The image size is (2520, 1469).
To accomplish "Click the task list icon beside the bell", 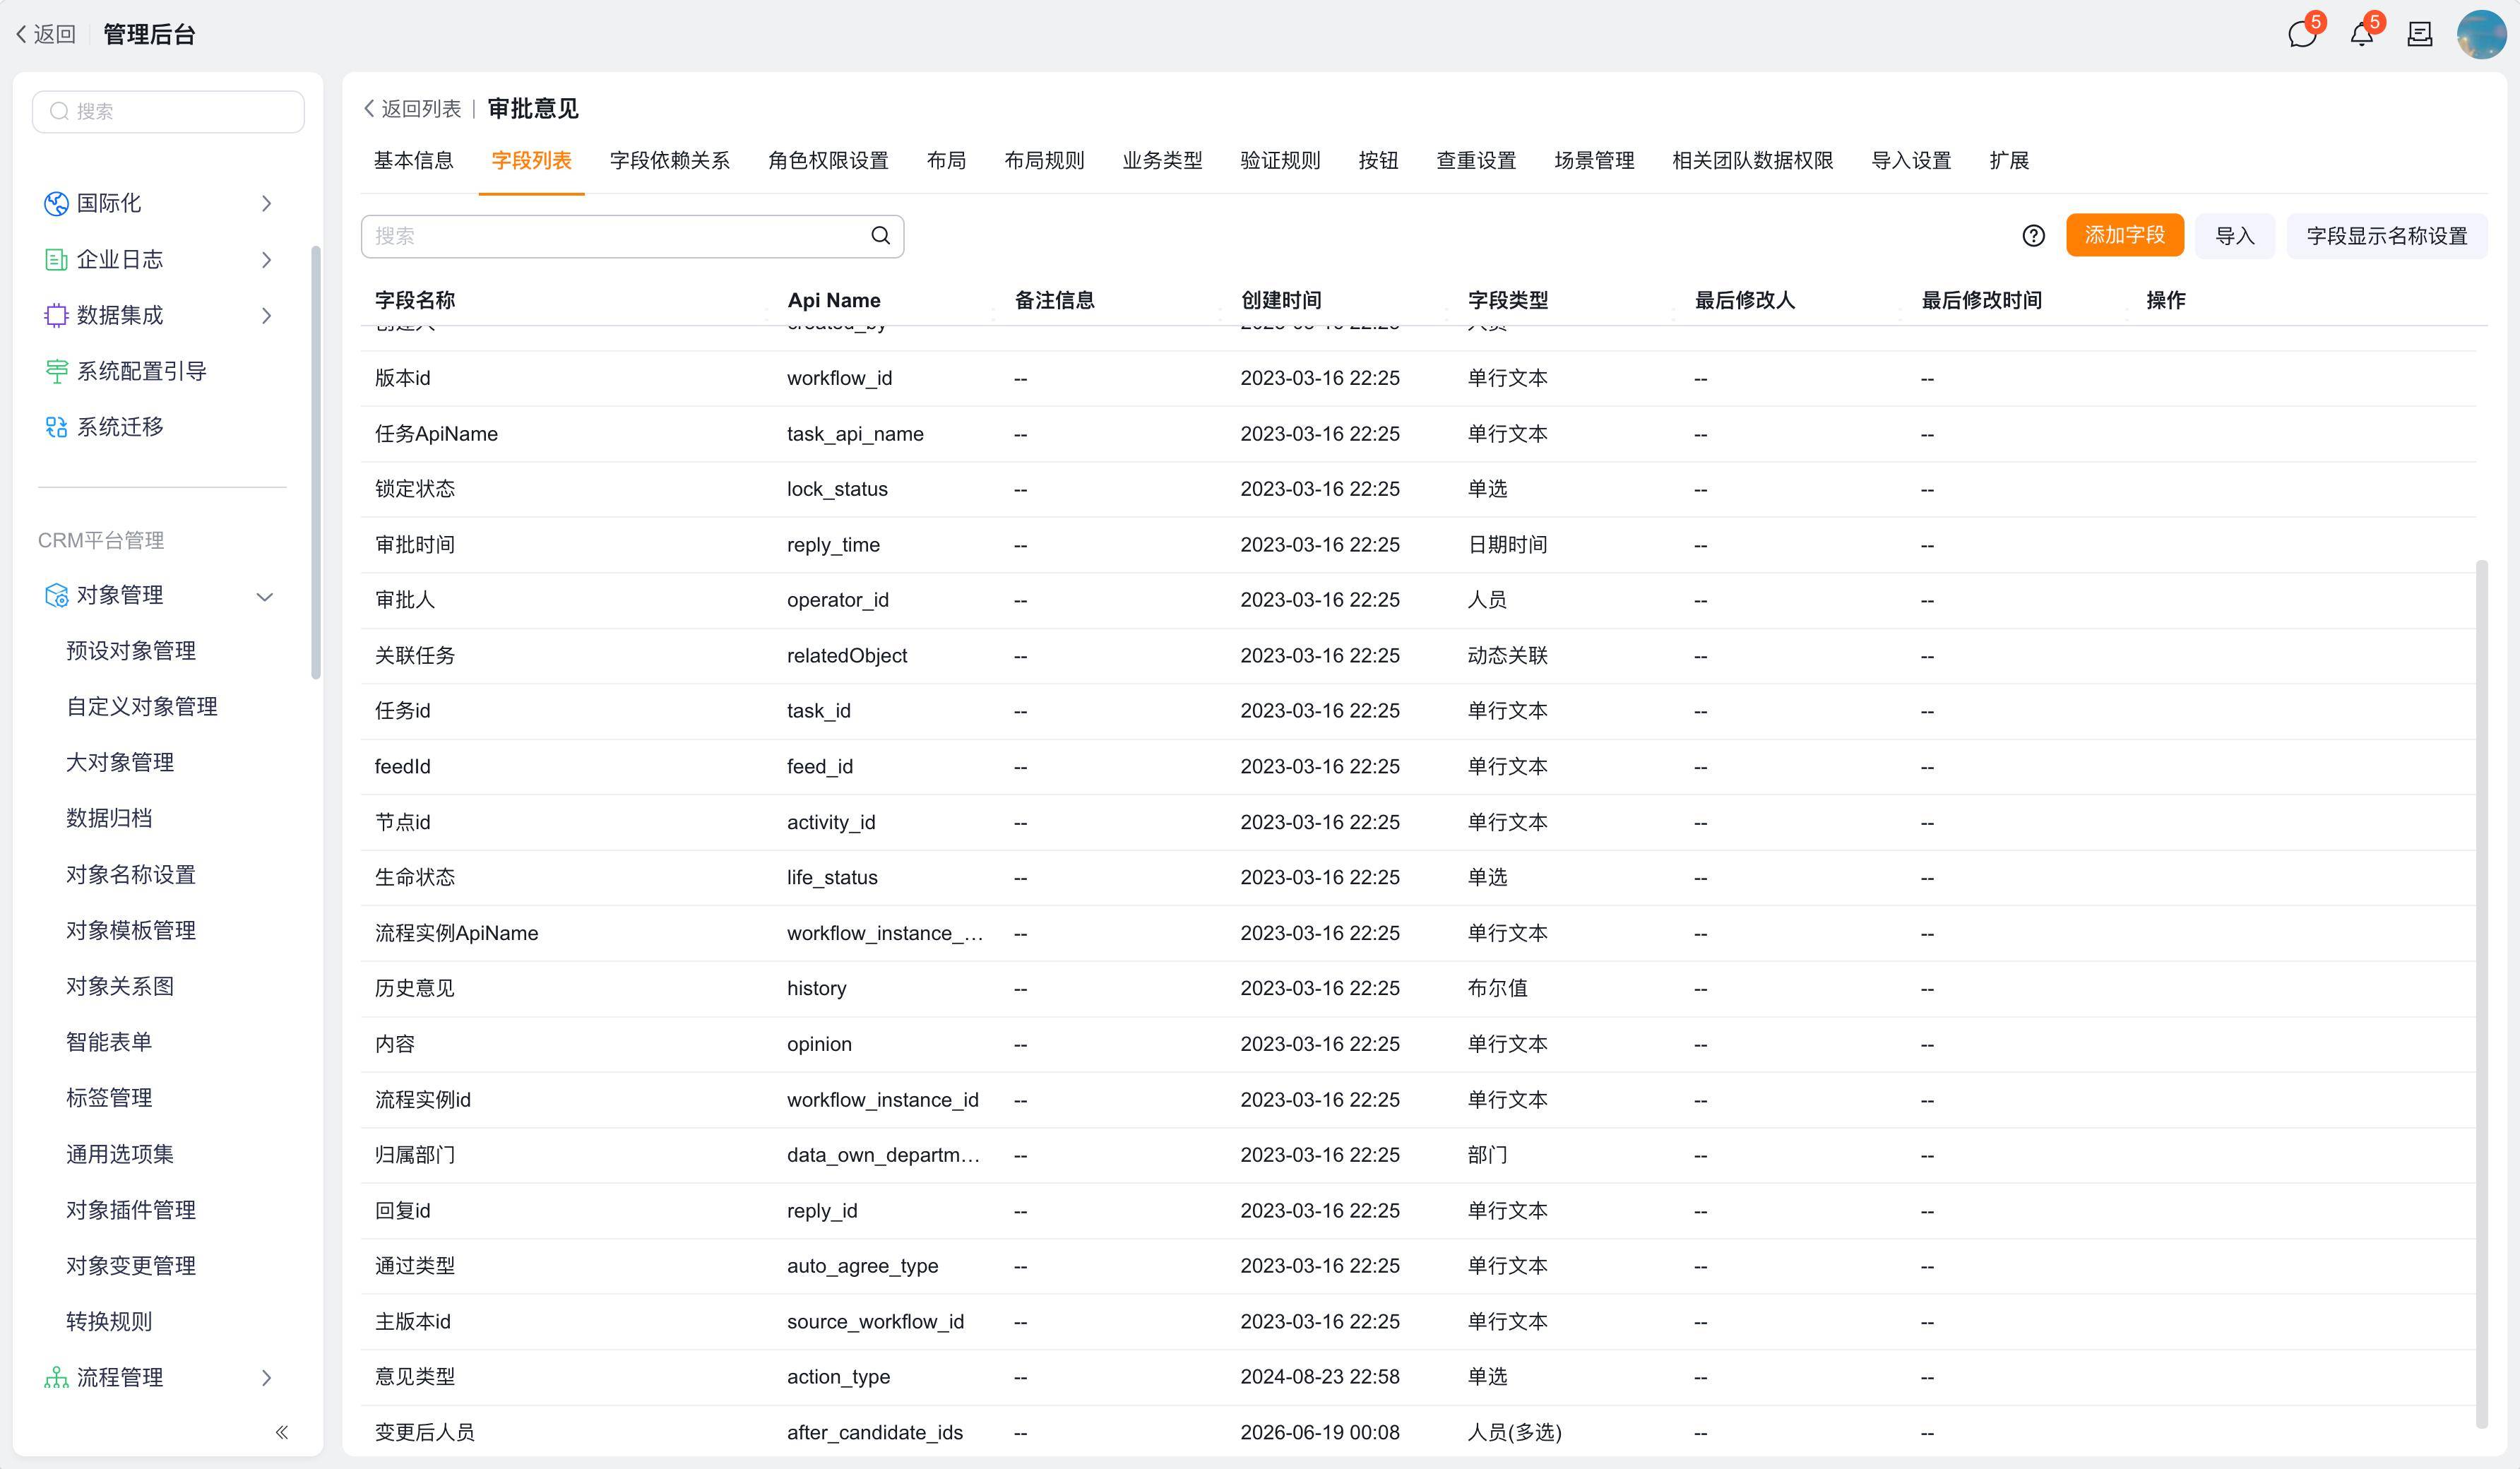I will pos(2420,35).
